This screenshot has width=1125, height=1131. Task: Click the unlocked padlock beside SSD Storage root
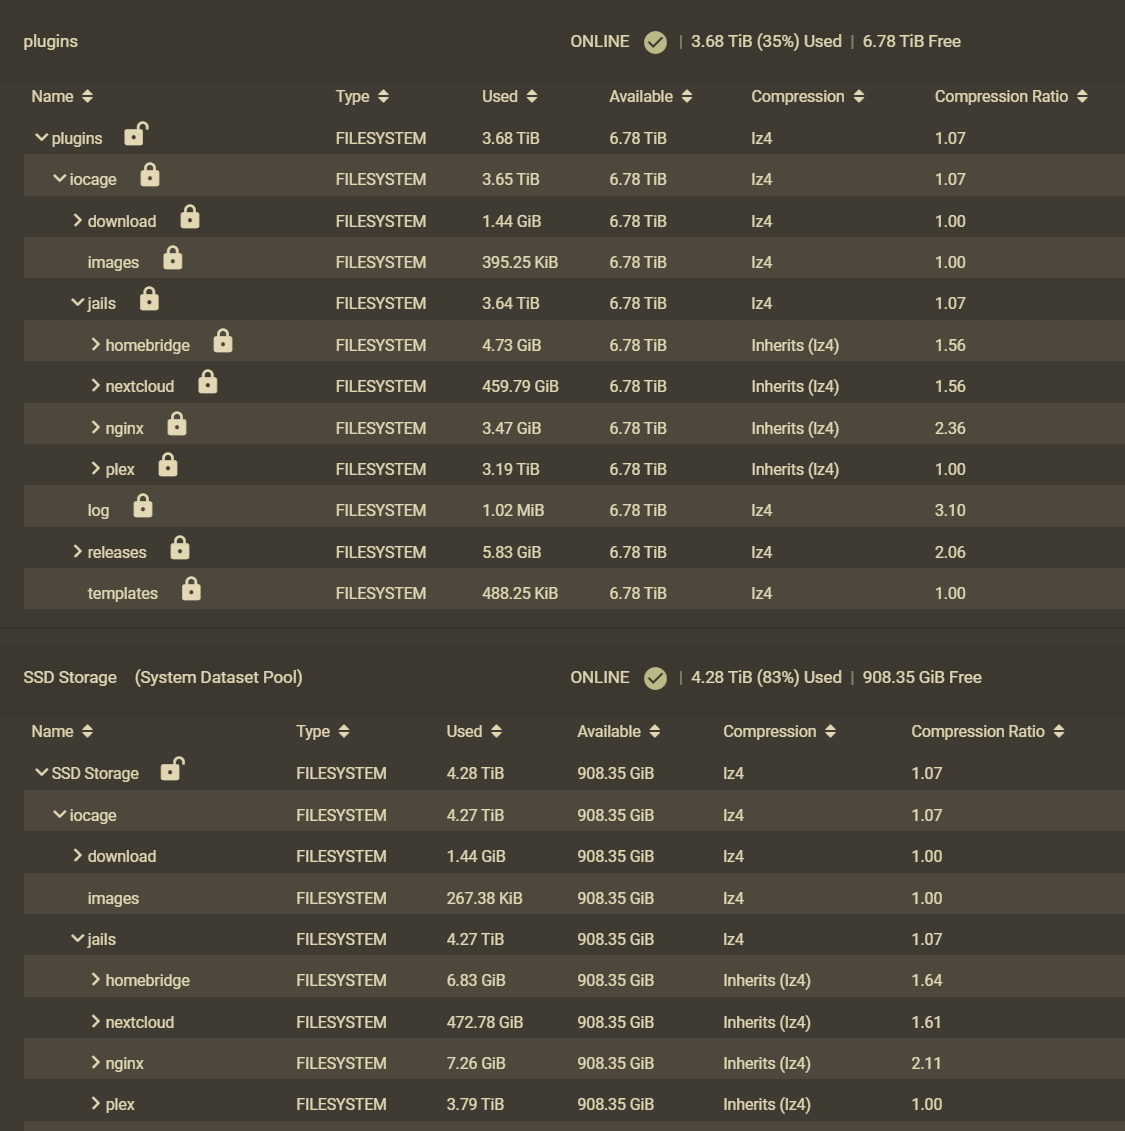pos(172,769)
